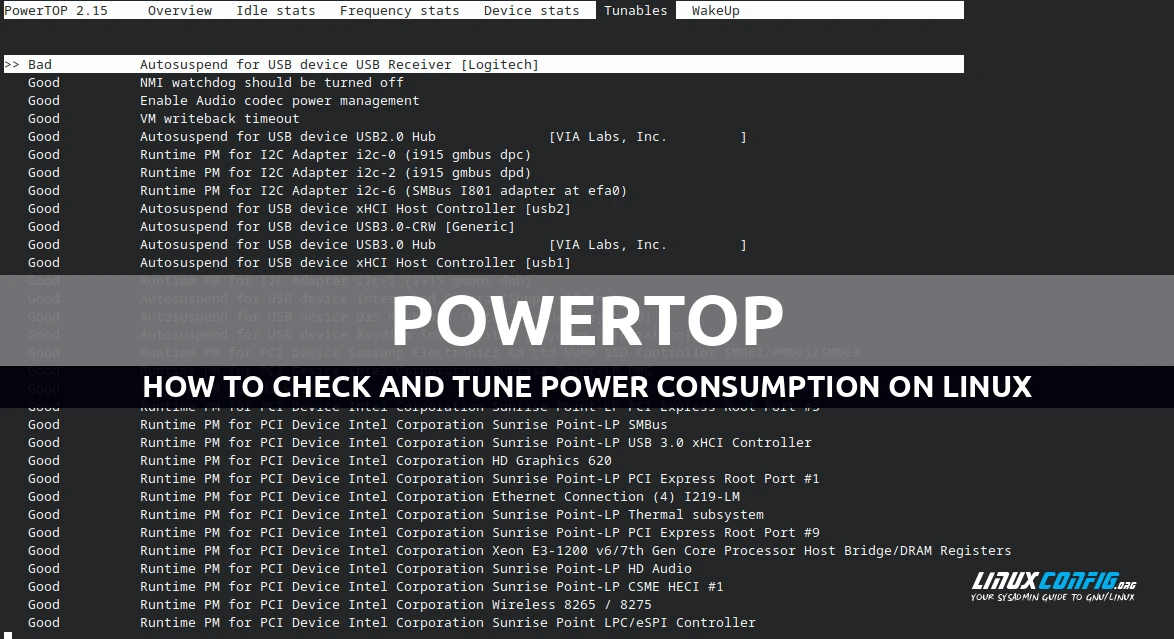This screenshot has width=1174, height=639.
Task: Select Xeon E3-1200 Host Bridge/DRAM Registers row
Action: click(x=520, y=550)
